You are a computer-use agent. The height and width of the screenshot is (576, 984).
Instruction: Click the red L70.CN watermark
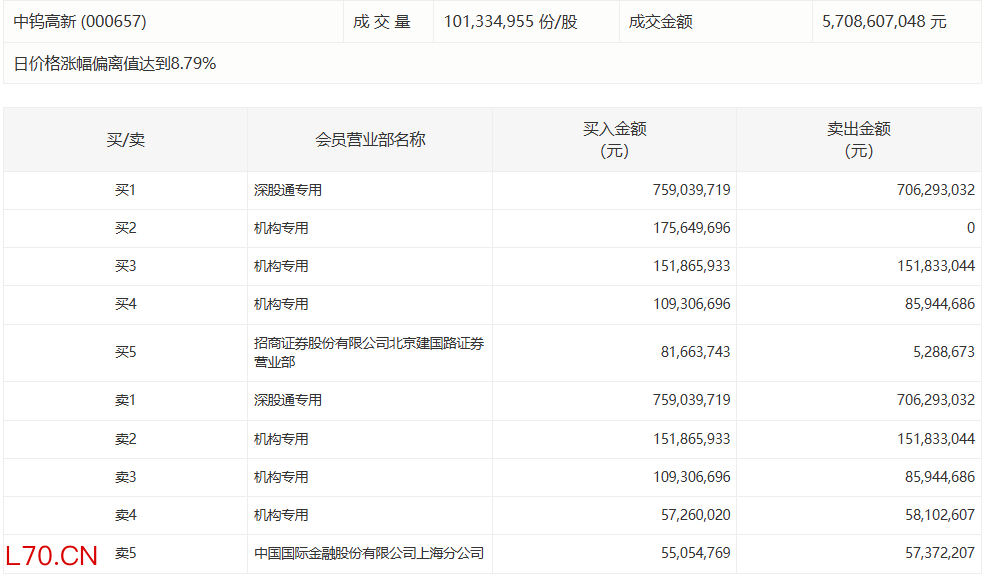pyautogui.click(x=51, y=556)
